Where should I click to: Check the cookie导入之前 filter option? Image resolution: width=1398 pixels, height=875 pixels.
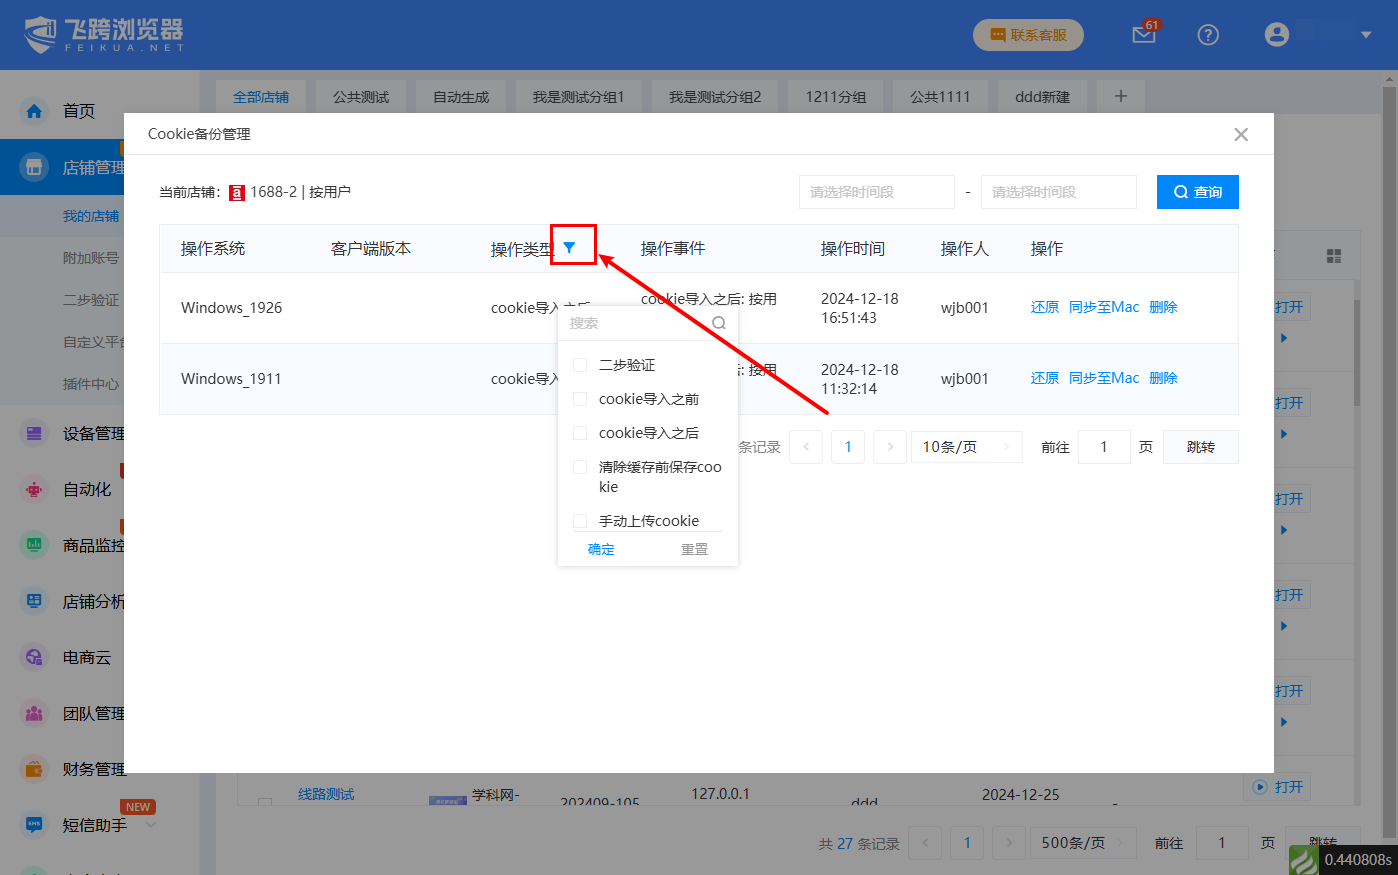[580, 400]
